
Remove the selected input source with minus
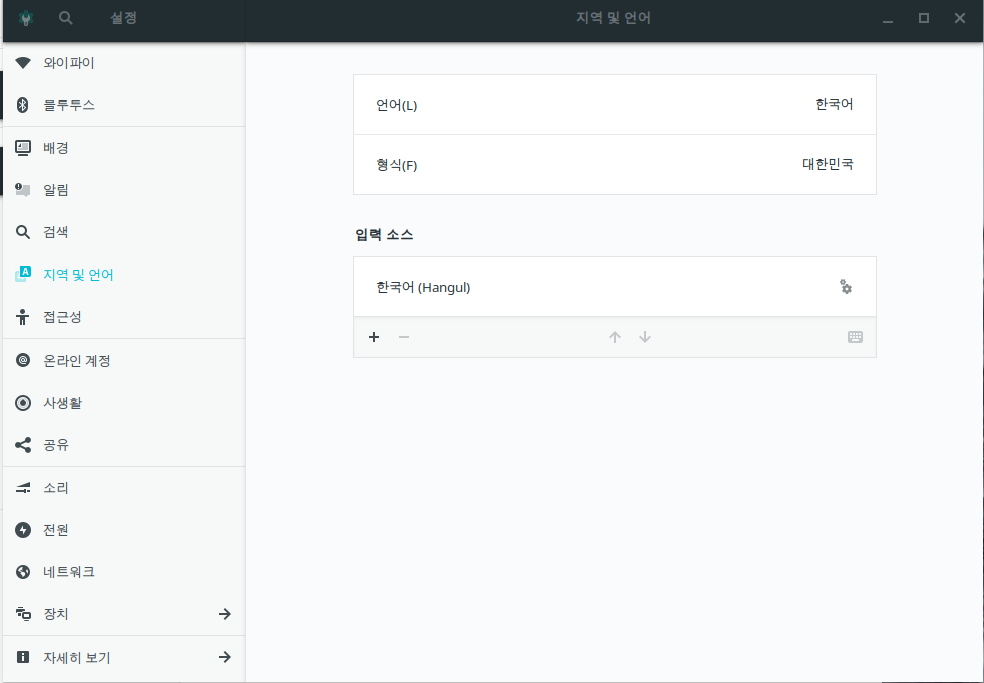coord(404,337)
